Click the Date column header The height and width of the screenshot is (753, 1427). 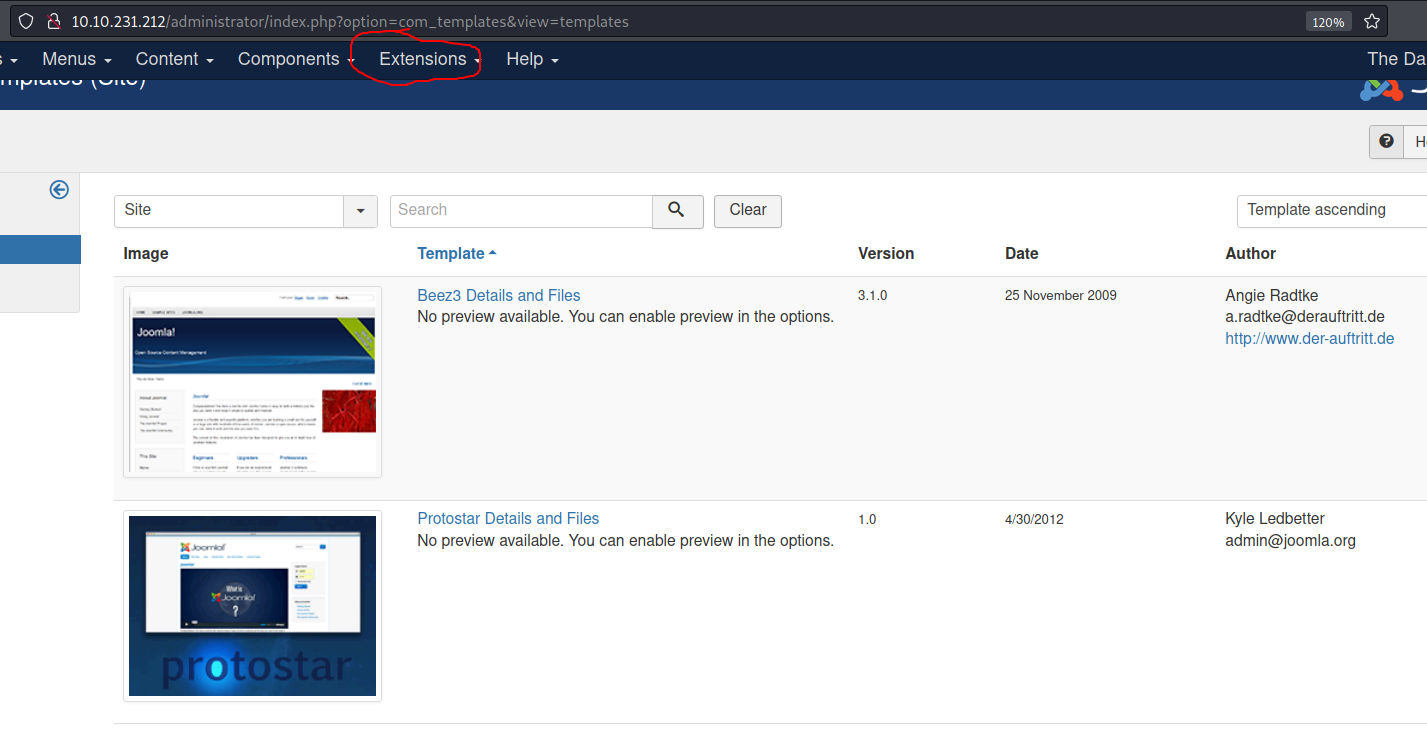click(x=1022, y=253)
